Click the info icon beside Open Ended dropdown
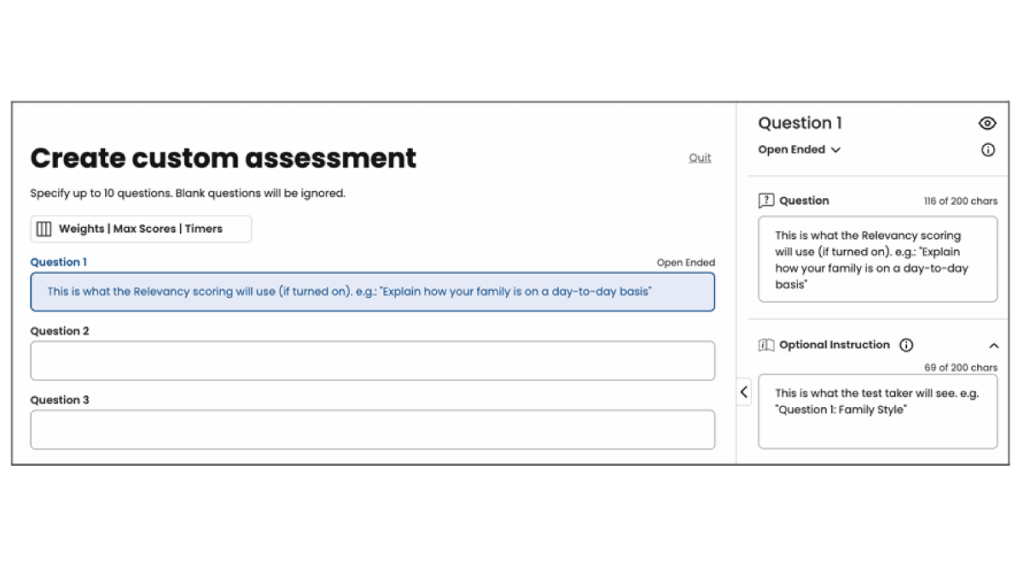Screen dimensions: 1024x576 tap(988, 150)
